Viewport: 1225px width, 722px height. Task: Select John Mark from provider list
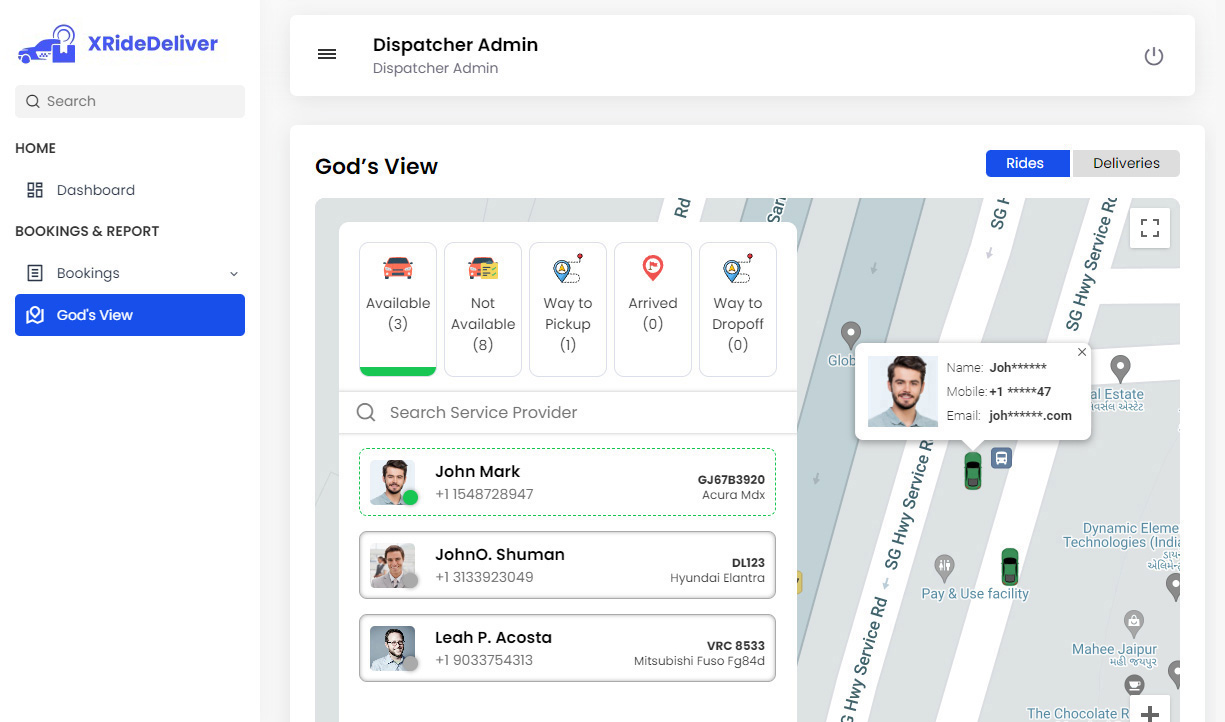coord(567,482)
